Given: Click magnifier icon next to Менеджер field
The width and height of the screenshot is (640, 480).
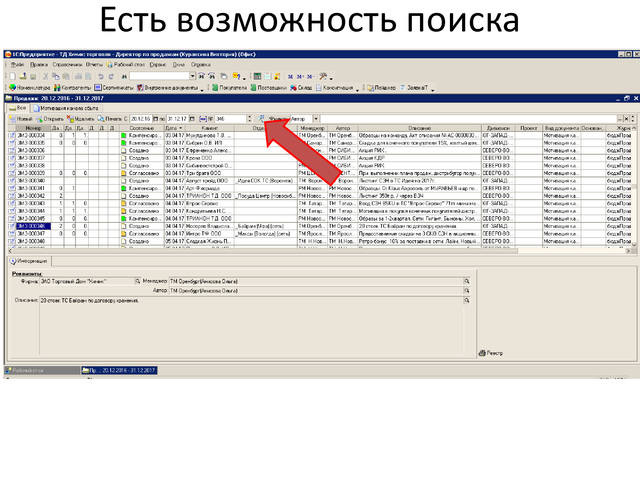Looking at the screenshot, I should pos(467,281).
